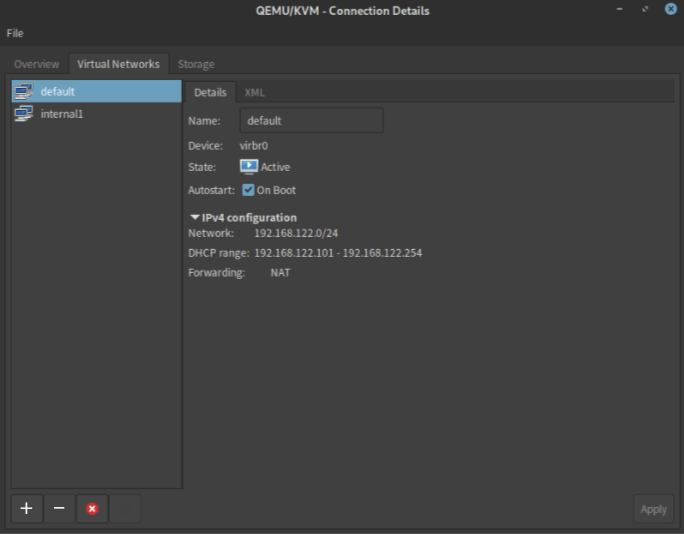
Task: Open the File menu
Action: click(15, 33)
